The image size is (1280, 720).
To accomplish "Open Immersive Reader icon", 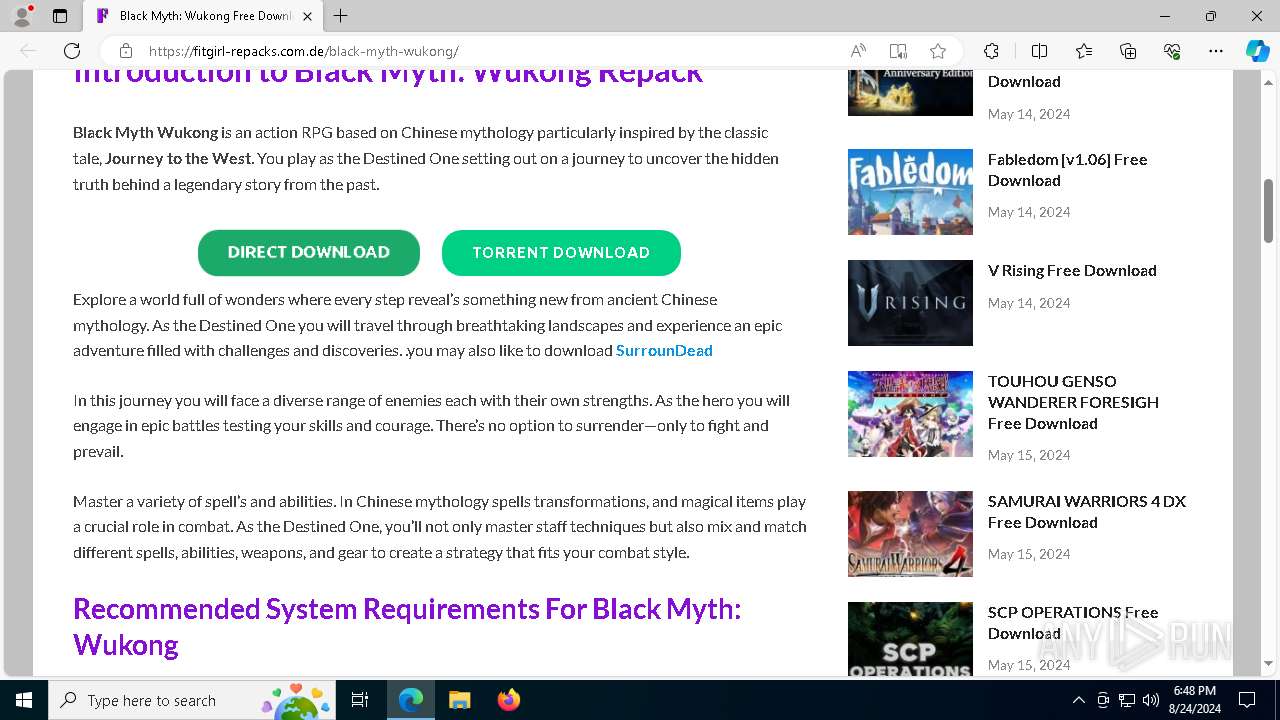I will coord(898,51).
